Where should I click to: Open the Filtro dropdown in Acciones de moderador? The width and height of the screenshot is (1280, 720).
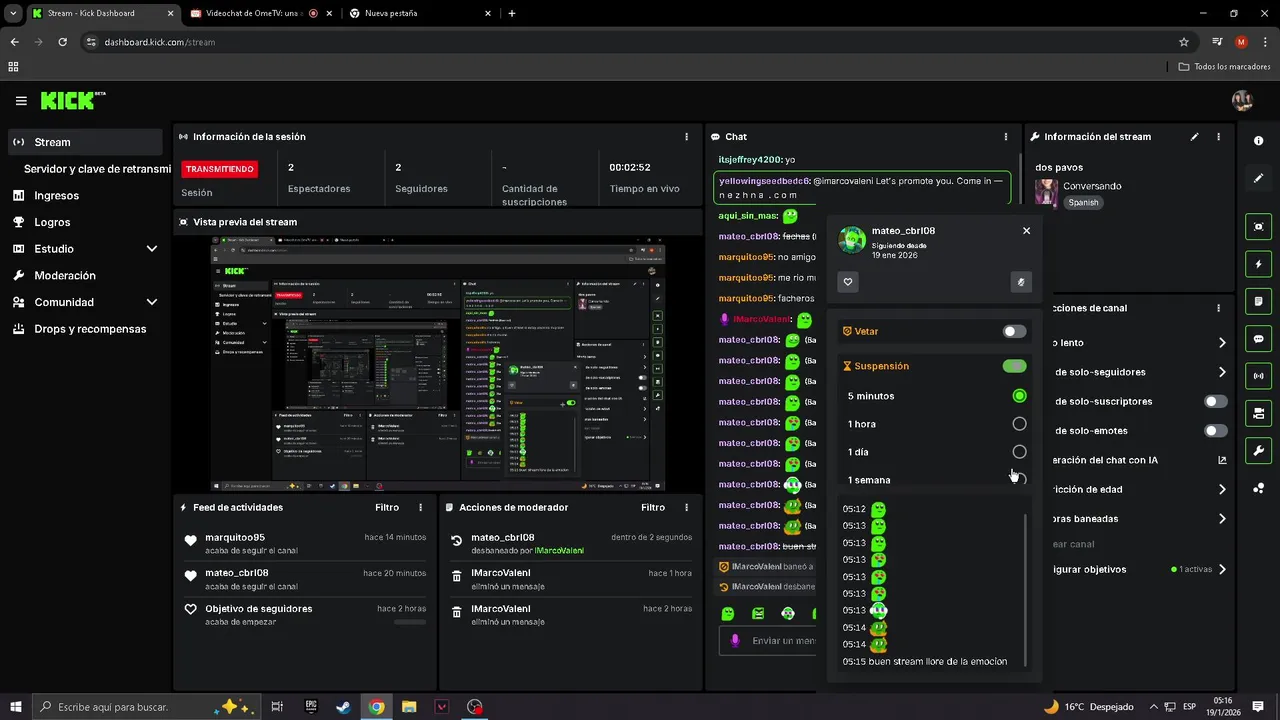coord(653,508)
